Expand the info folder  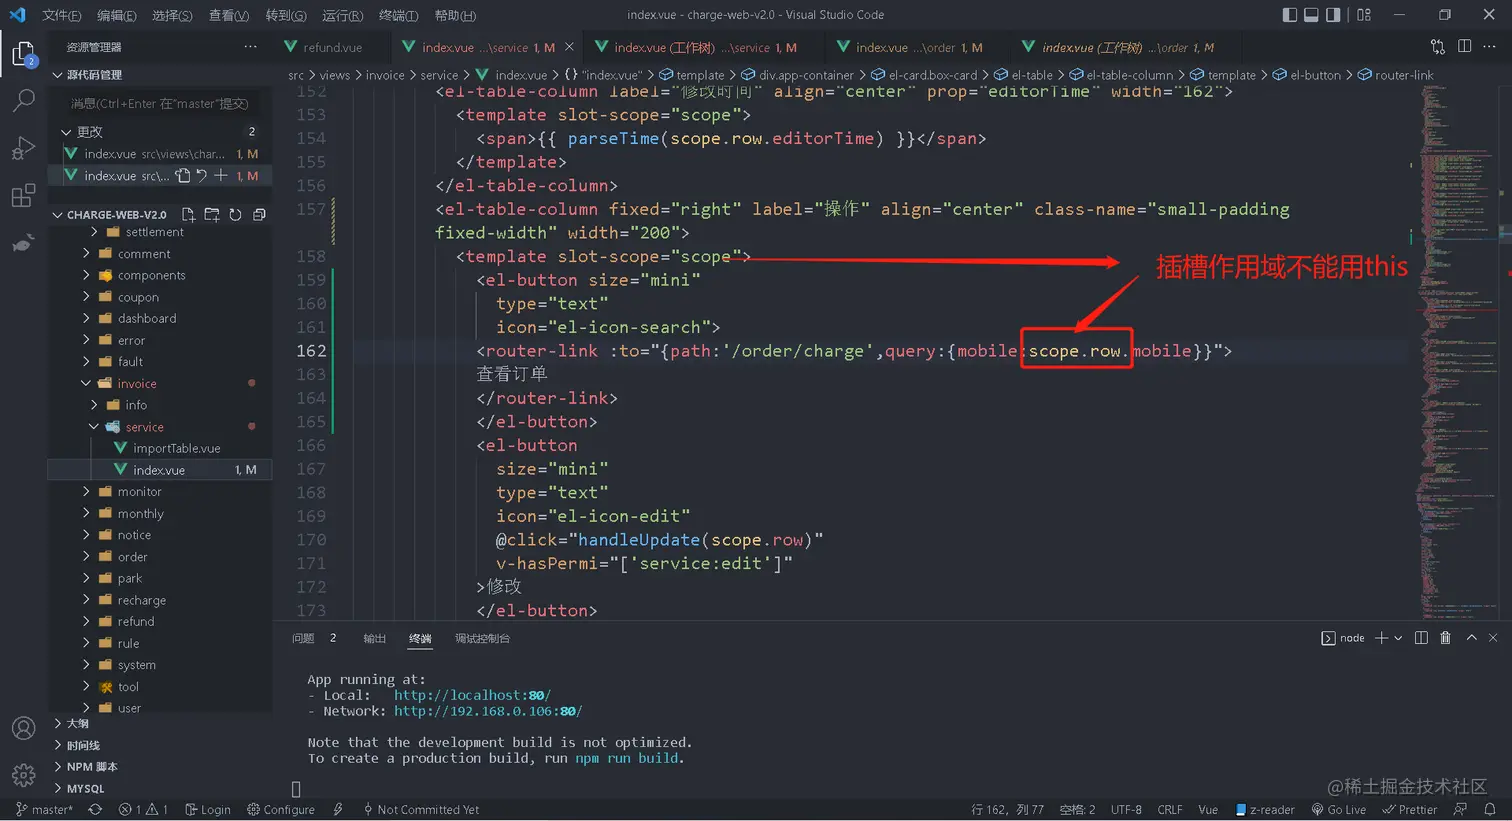(x=94, y=405)
